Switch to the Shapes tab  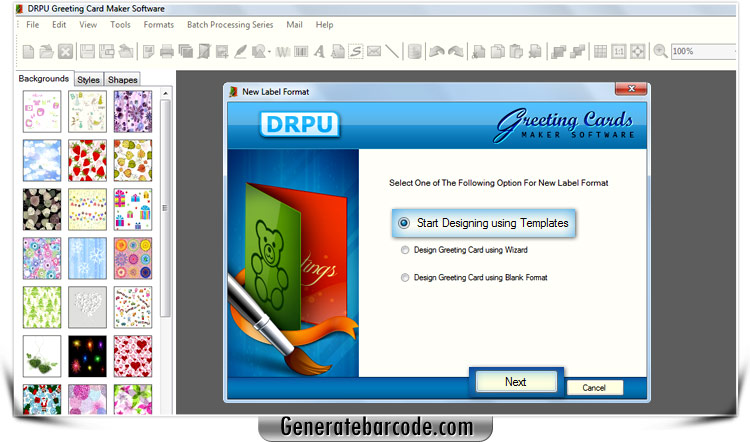pos(122,80)
